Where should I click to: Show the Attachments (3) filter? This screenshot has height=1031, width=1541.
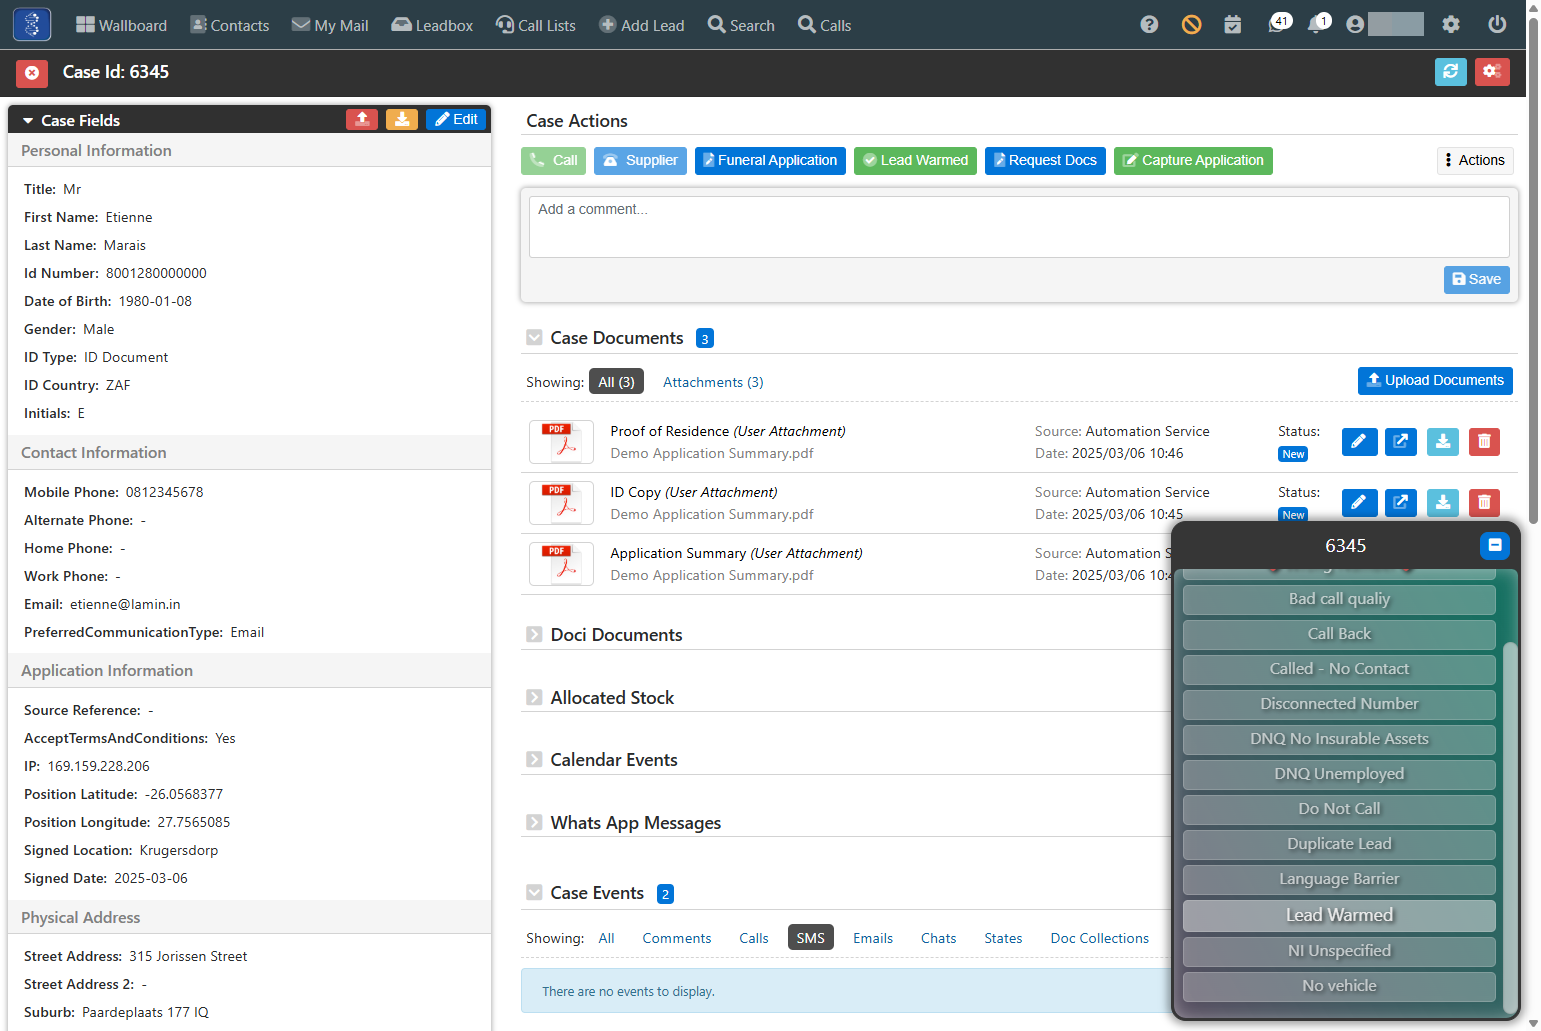713,382
